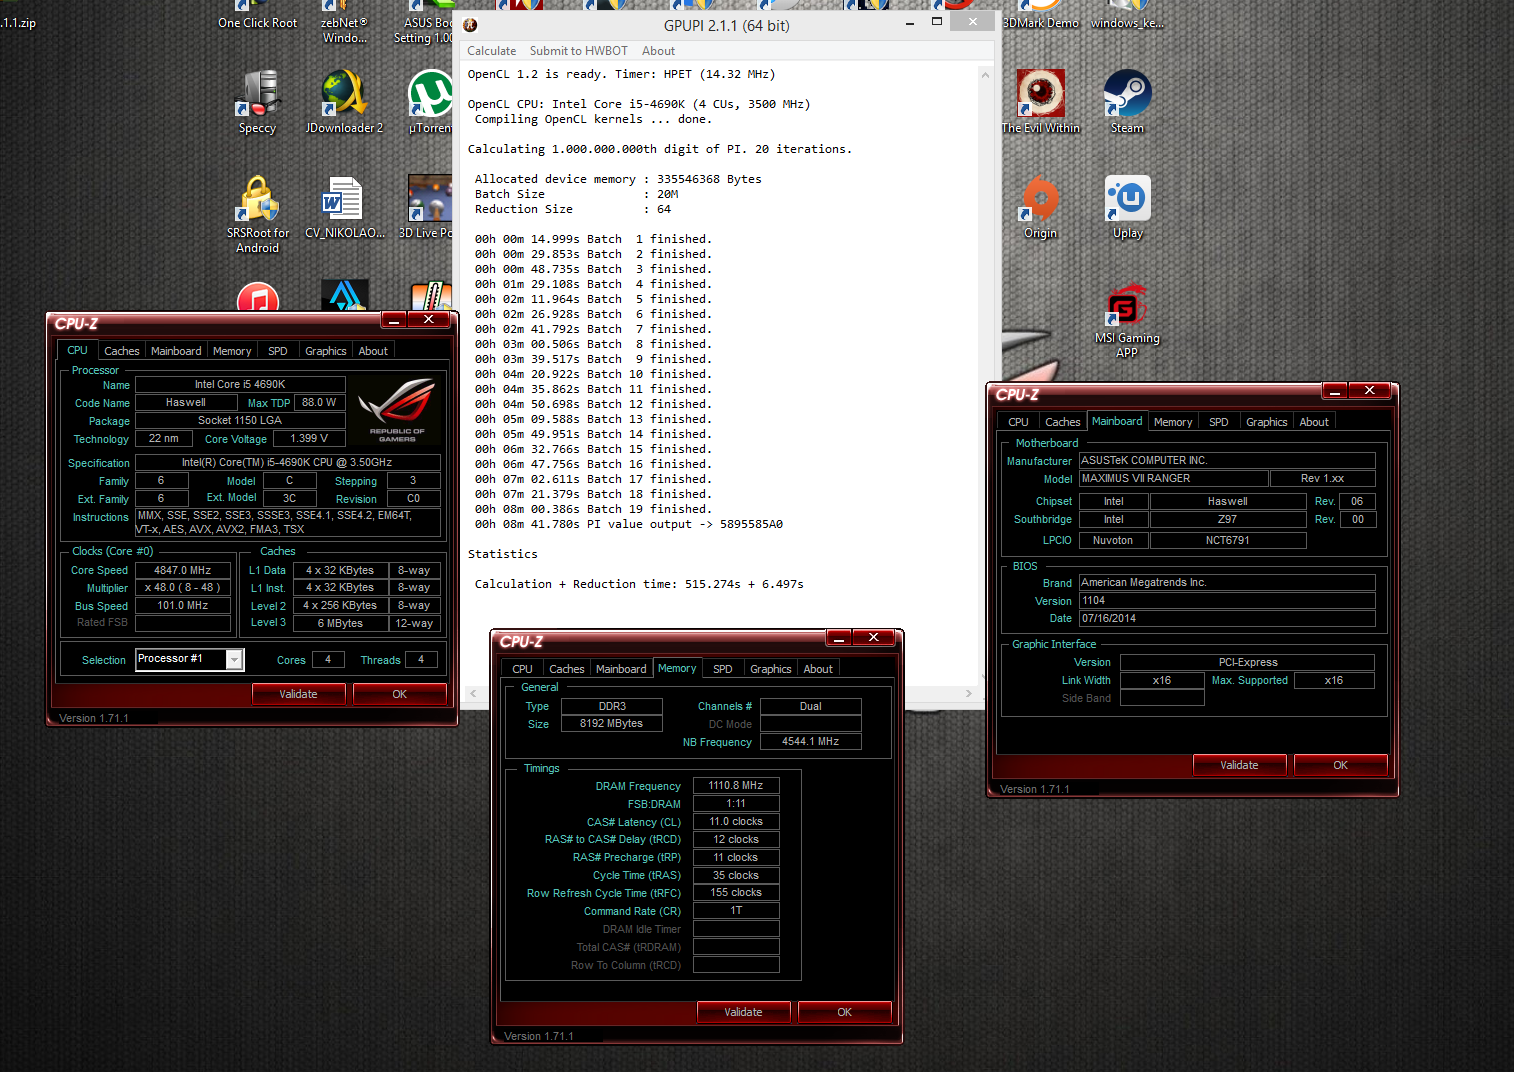Click the Core Speed value 4847.0 MHz

tap(183, 570)
